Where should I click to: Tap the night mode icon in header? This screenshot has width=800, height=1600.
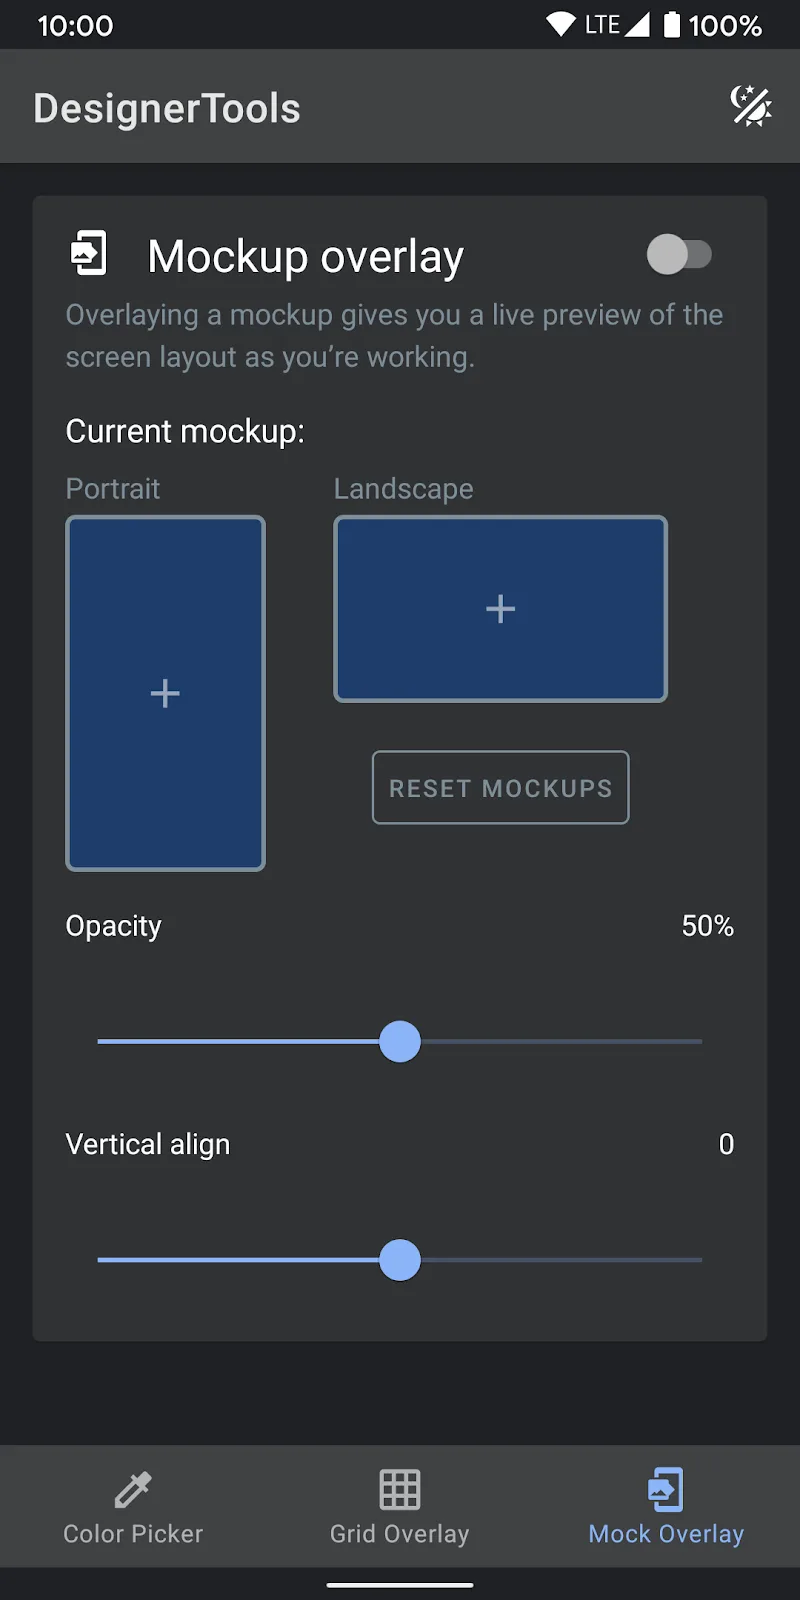tap(750, 106)
